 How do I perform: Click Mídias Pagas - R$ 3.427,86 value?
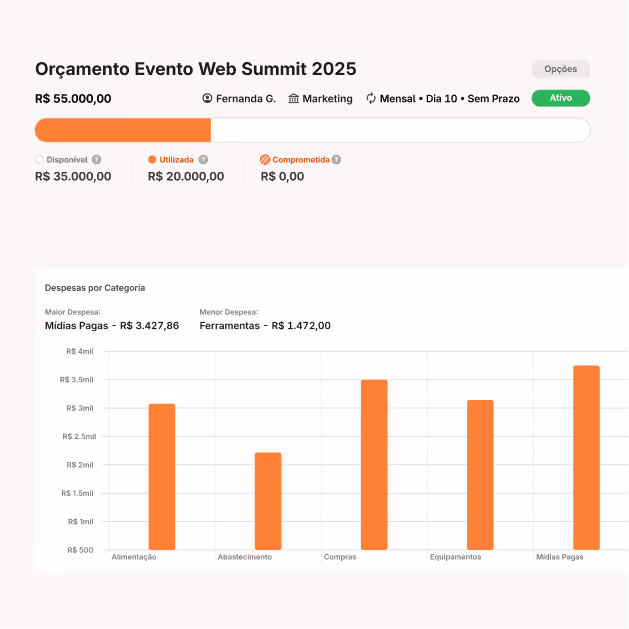[112, 326]
